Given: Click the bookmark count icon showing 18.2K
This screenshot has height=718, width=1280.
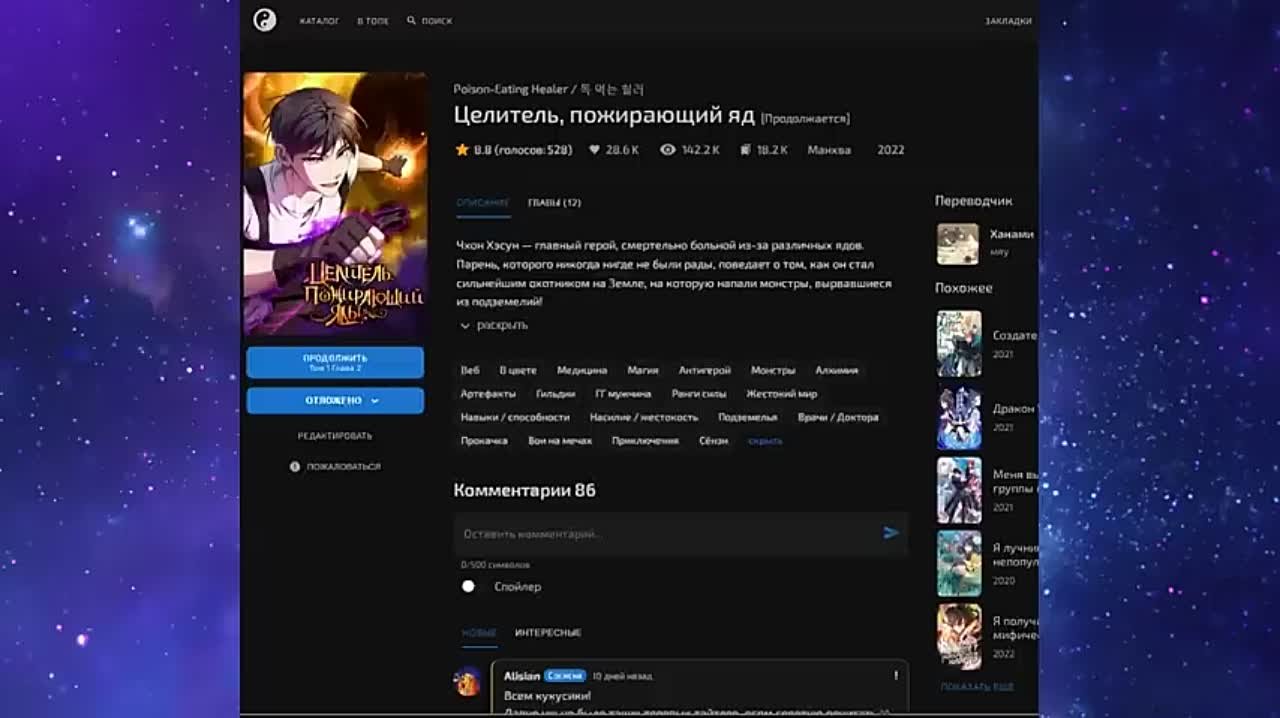Looking at the screenshot, I should coord(745,150).
